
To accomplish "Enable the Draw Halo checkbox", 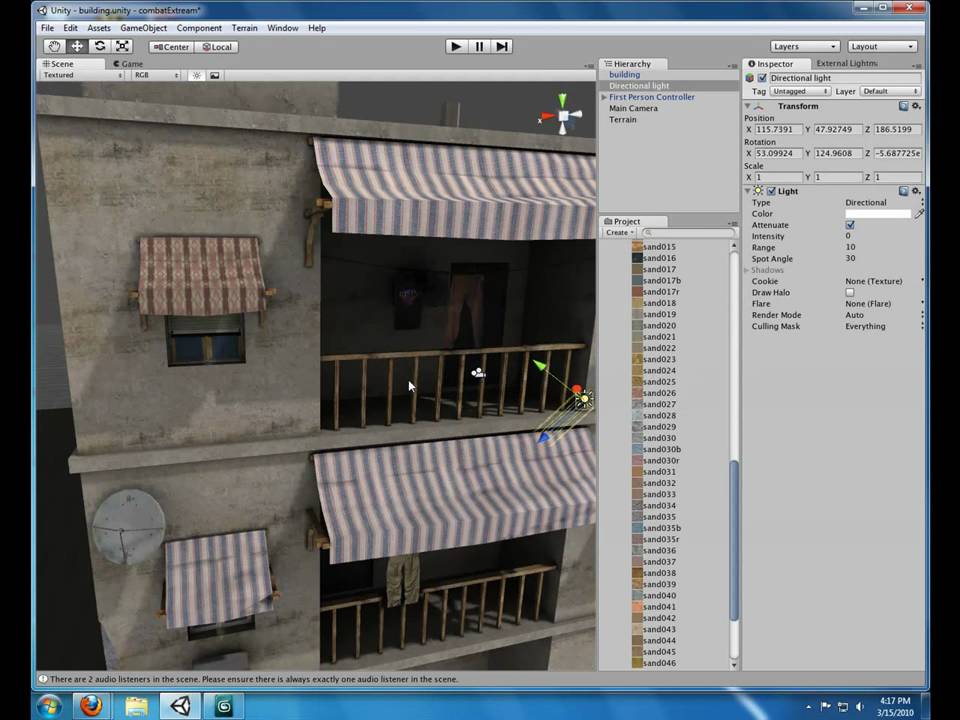I will click(850, 292).
